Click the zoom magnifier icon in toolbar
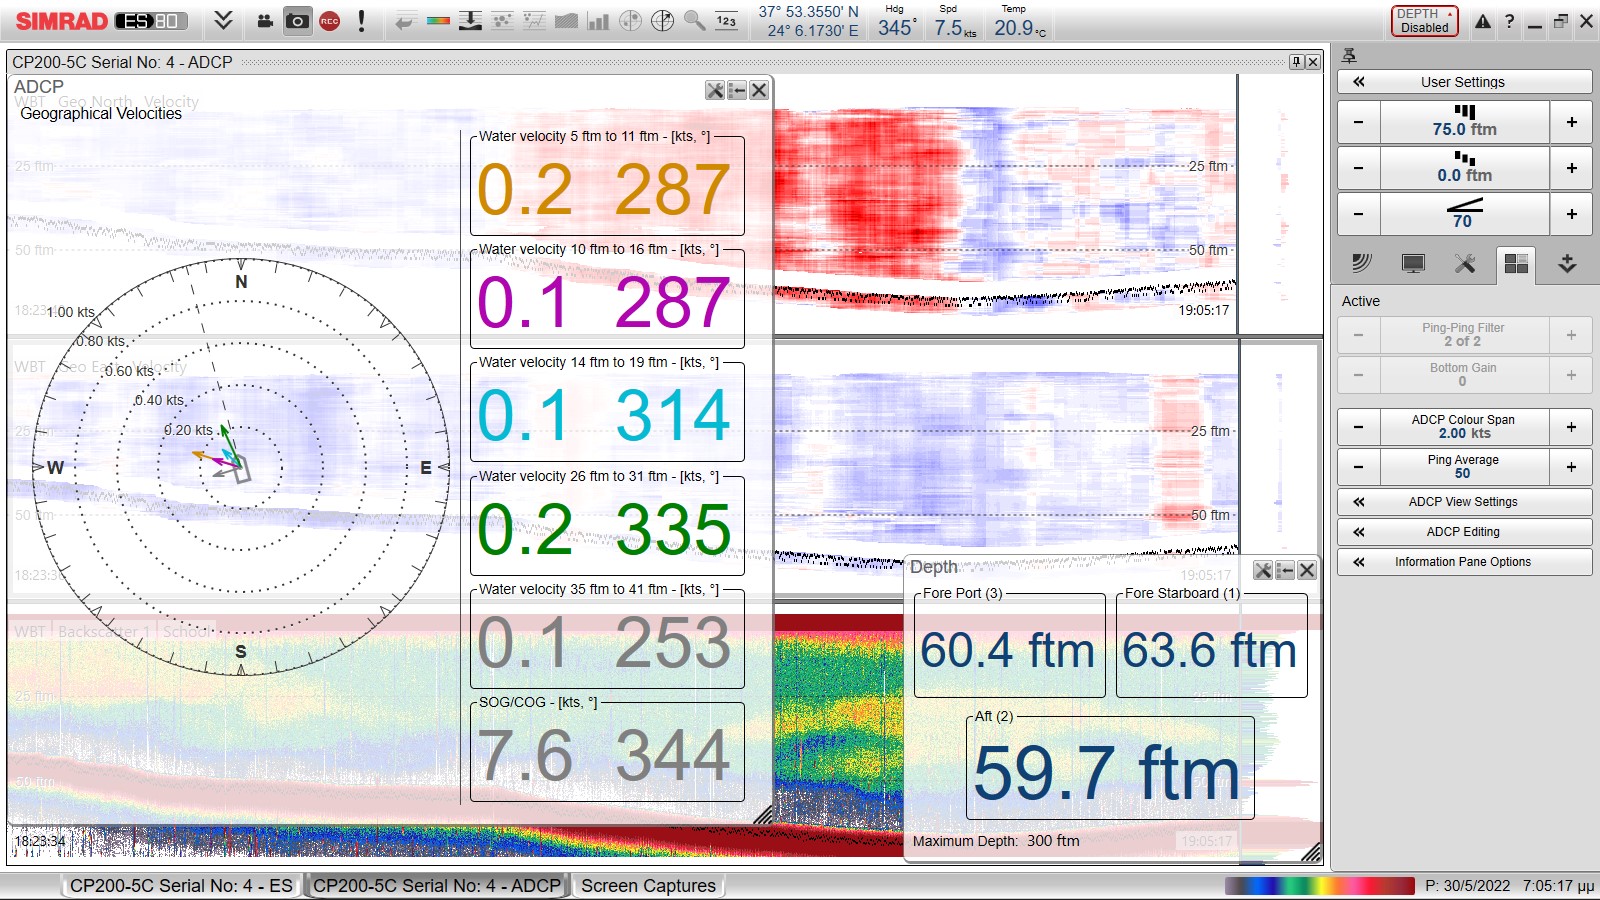The height and width of the screenshot is (900, 1600). (694, 21)
